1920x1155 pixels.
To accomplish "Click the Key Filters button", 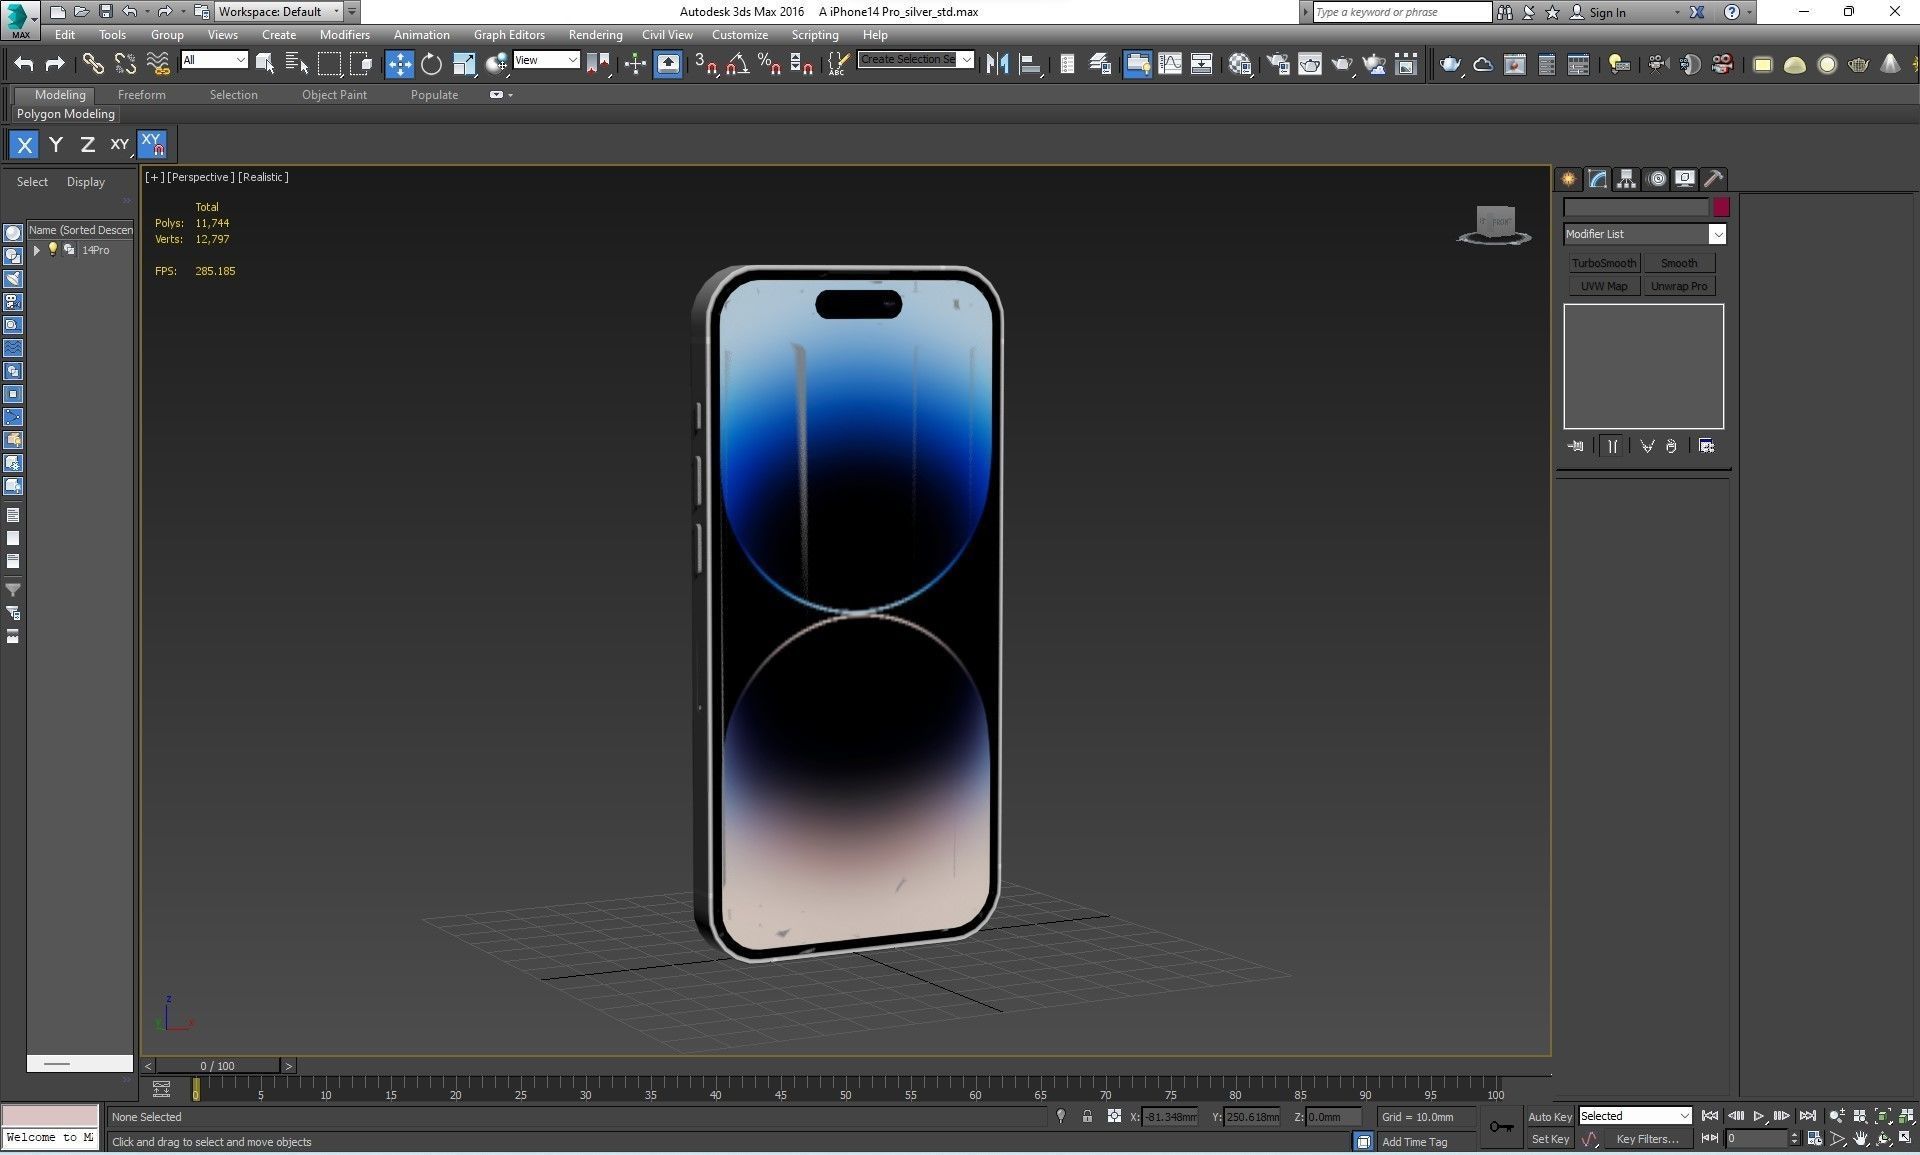I will point(1647,1139).
